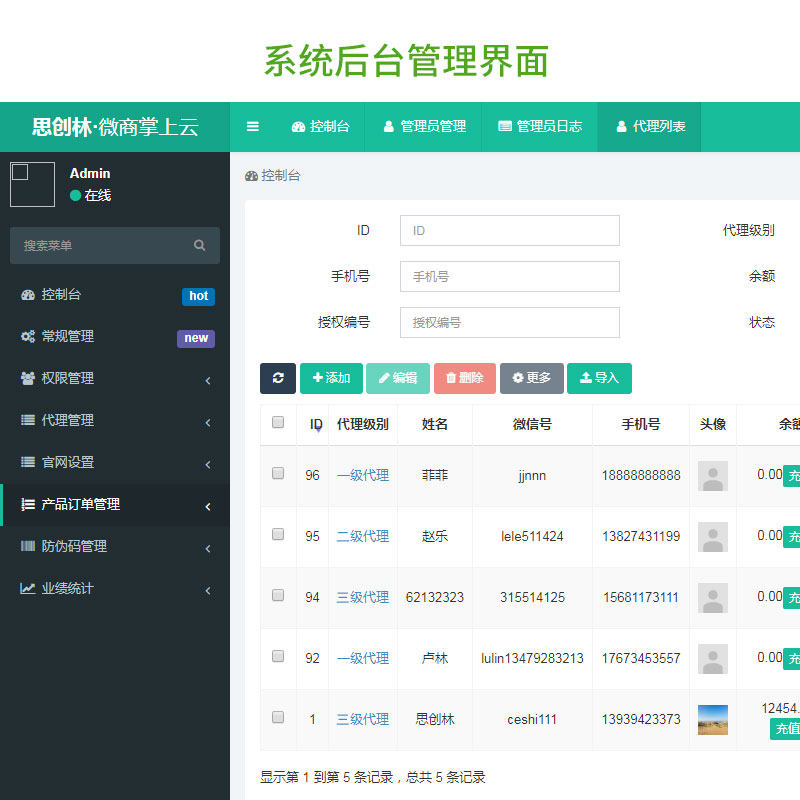Click the 添加 button
800x800 pixels.
click(x=331, y=378)
